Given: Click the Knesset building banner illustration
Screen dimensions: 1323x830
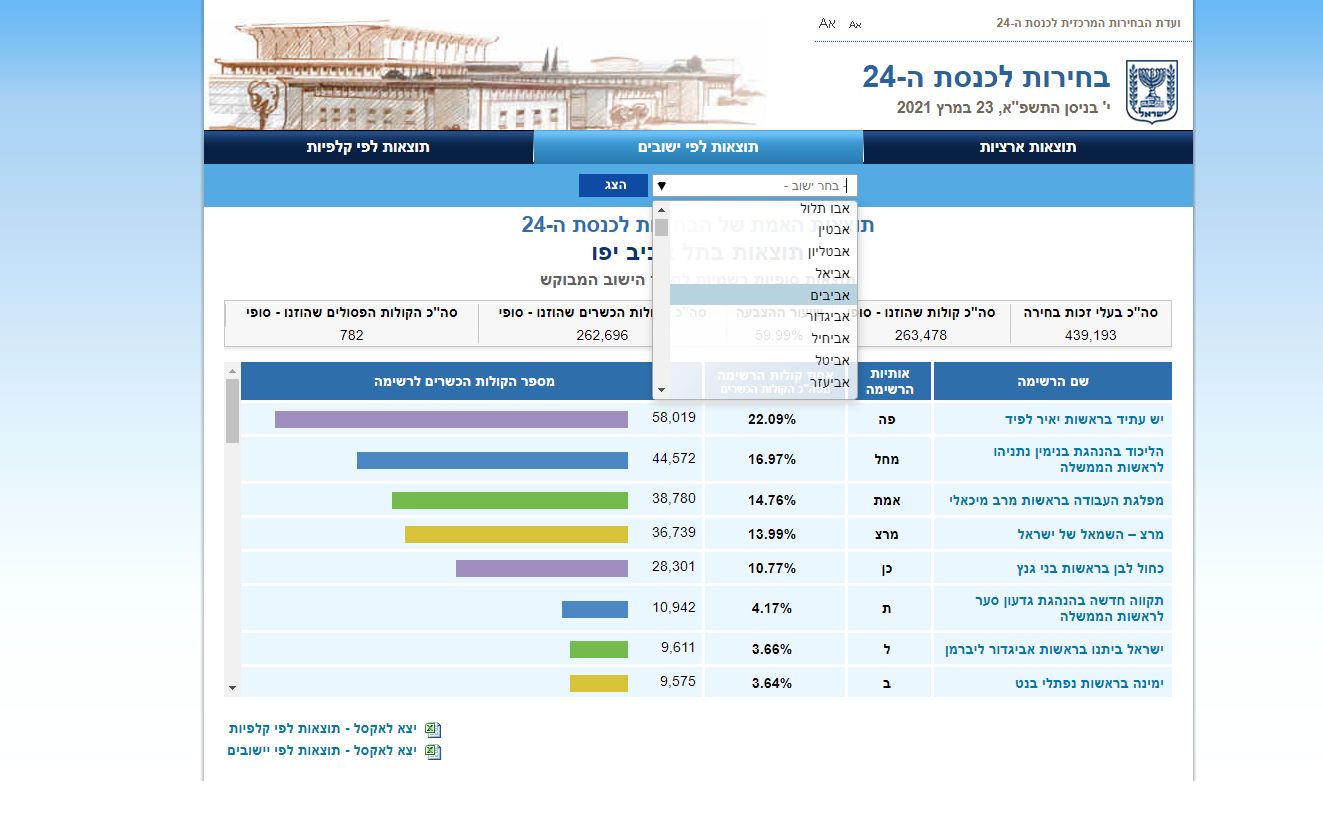Looking at the screenshot, I should click(487, 75).
